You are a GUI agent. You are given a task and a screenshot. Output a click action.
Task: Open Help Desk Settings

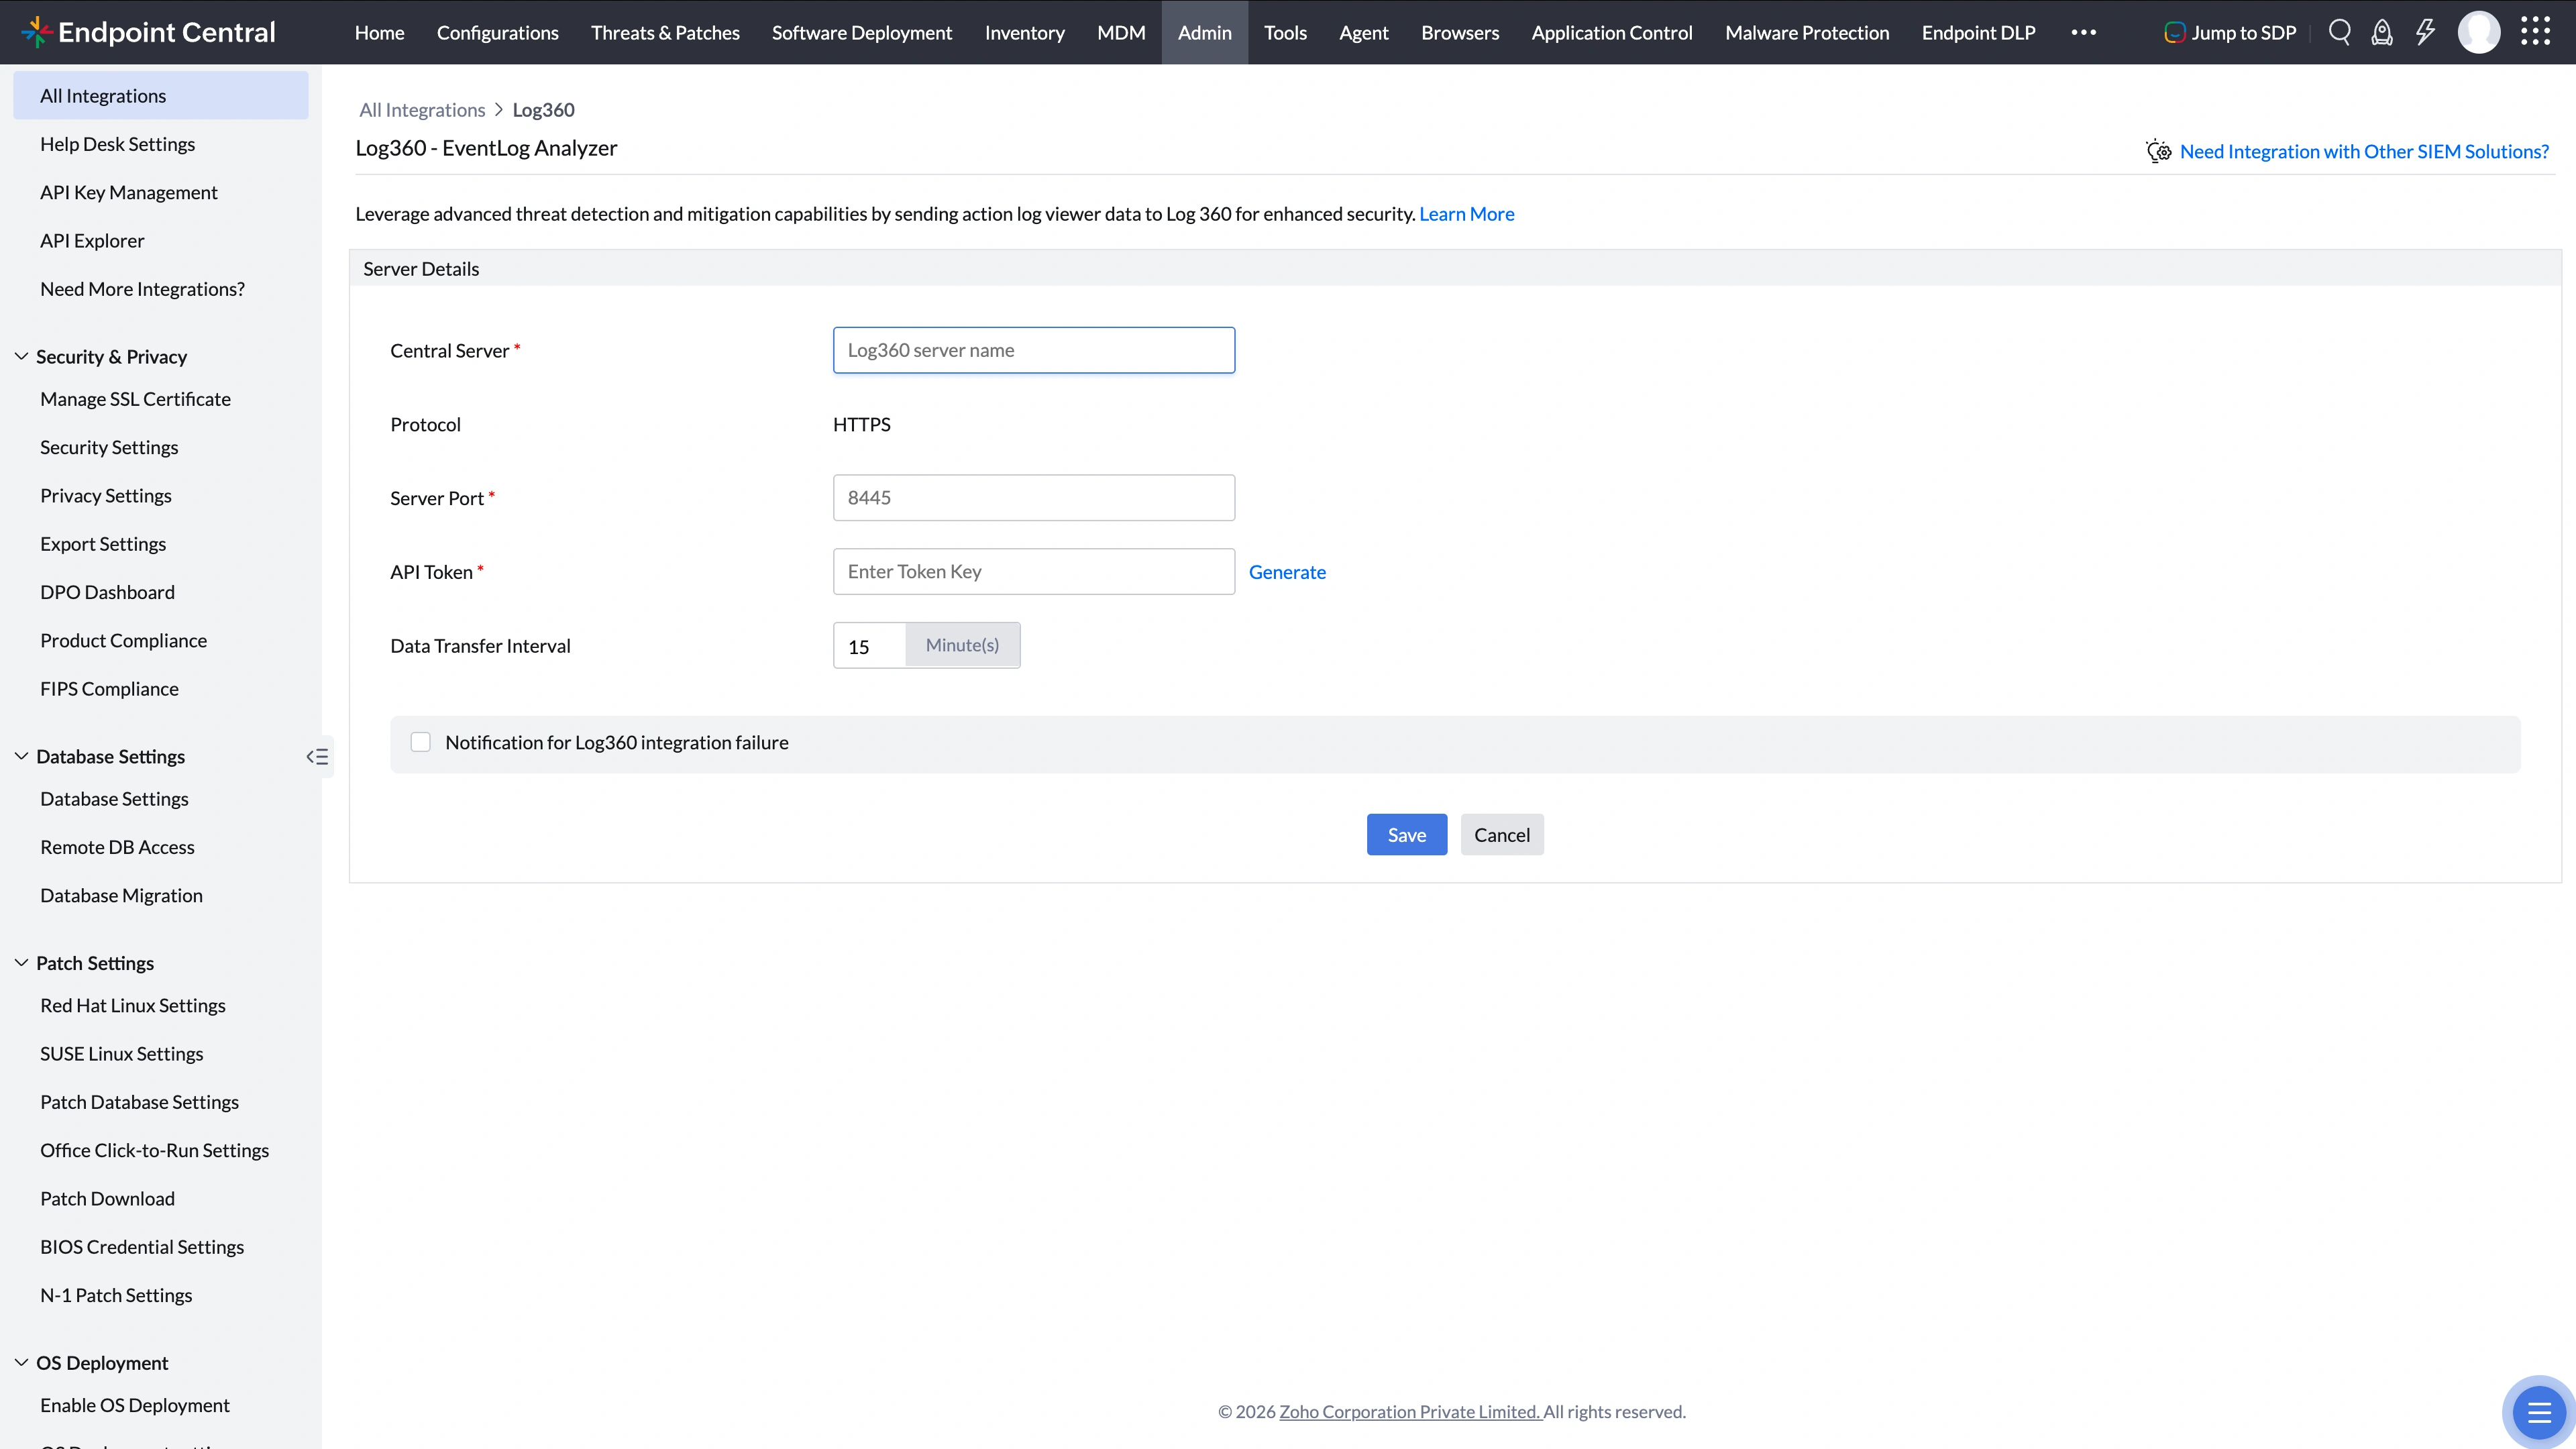(117, 144)
